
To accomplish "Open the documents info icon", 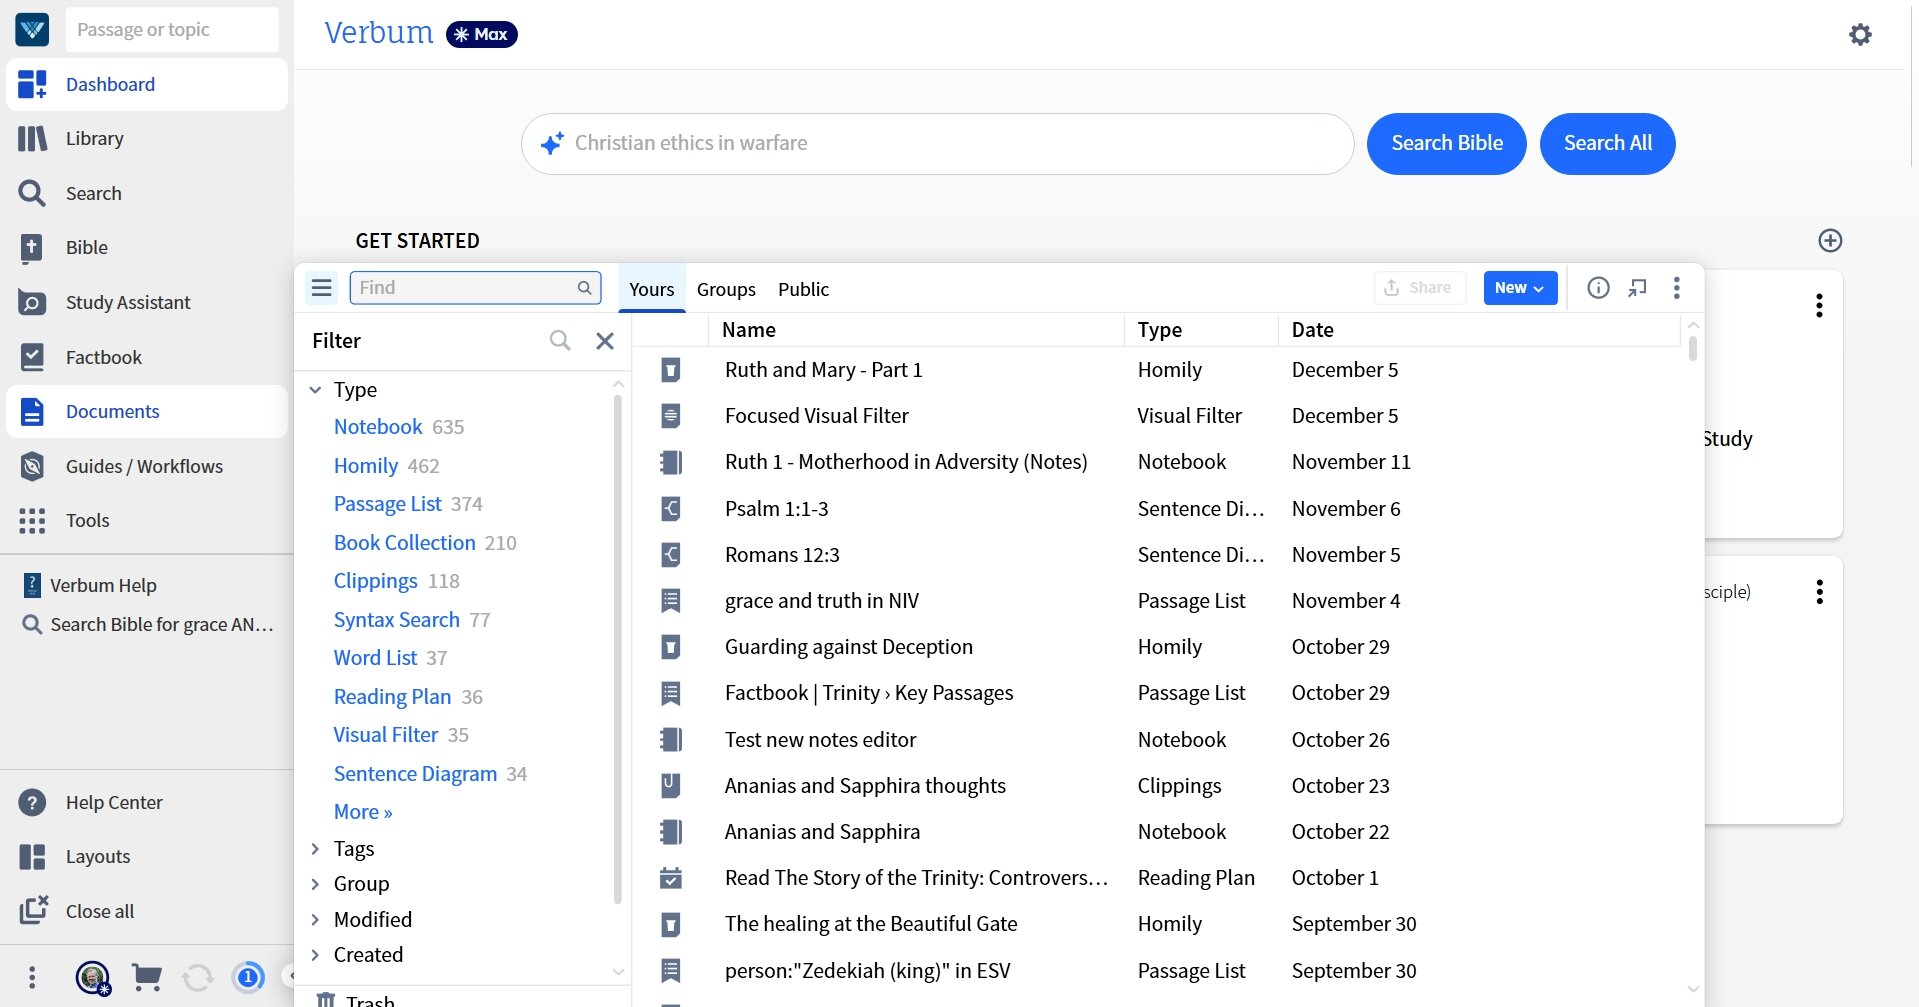I will [x=1598, y=288].
